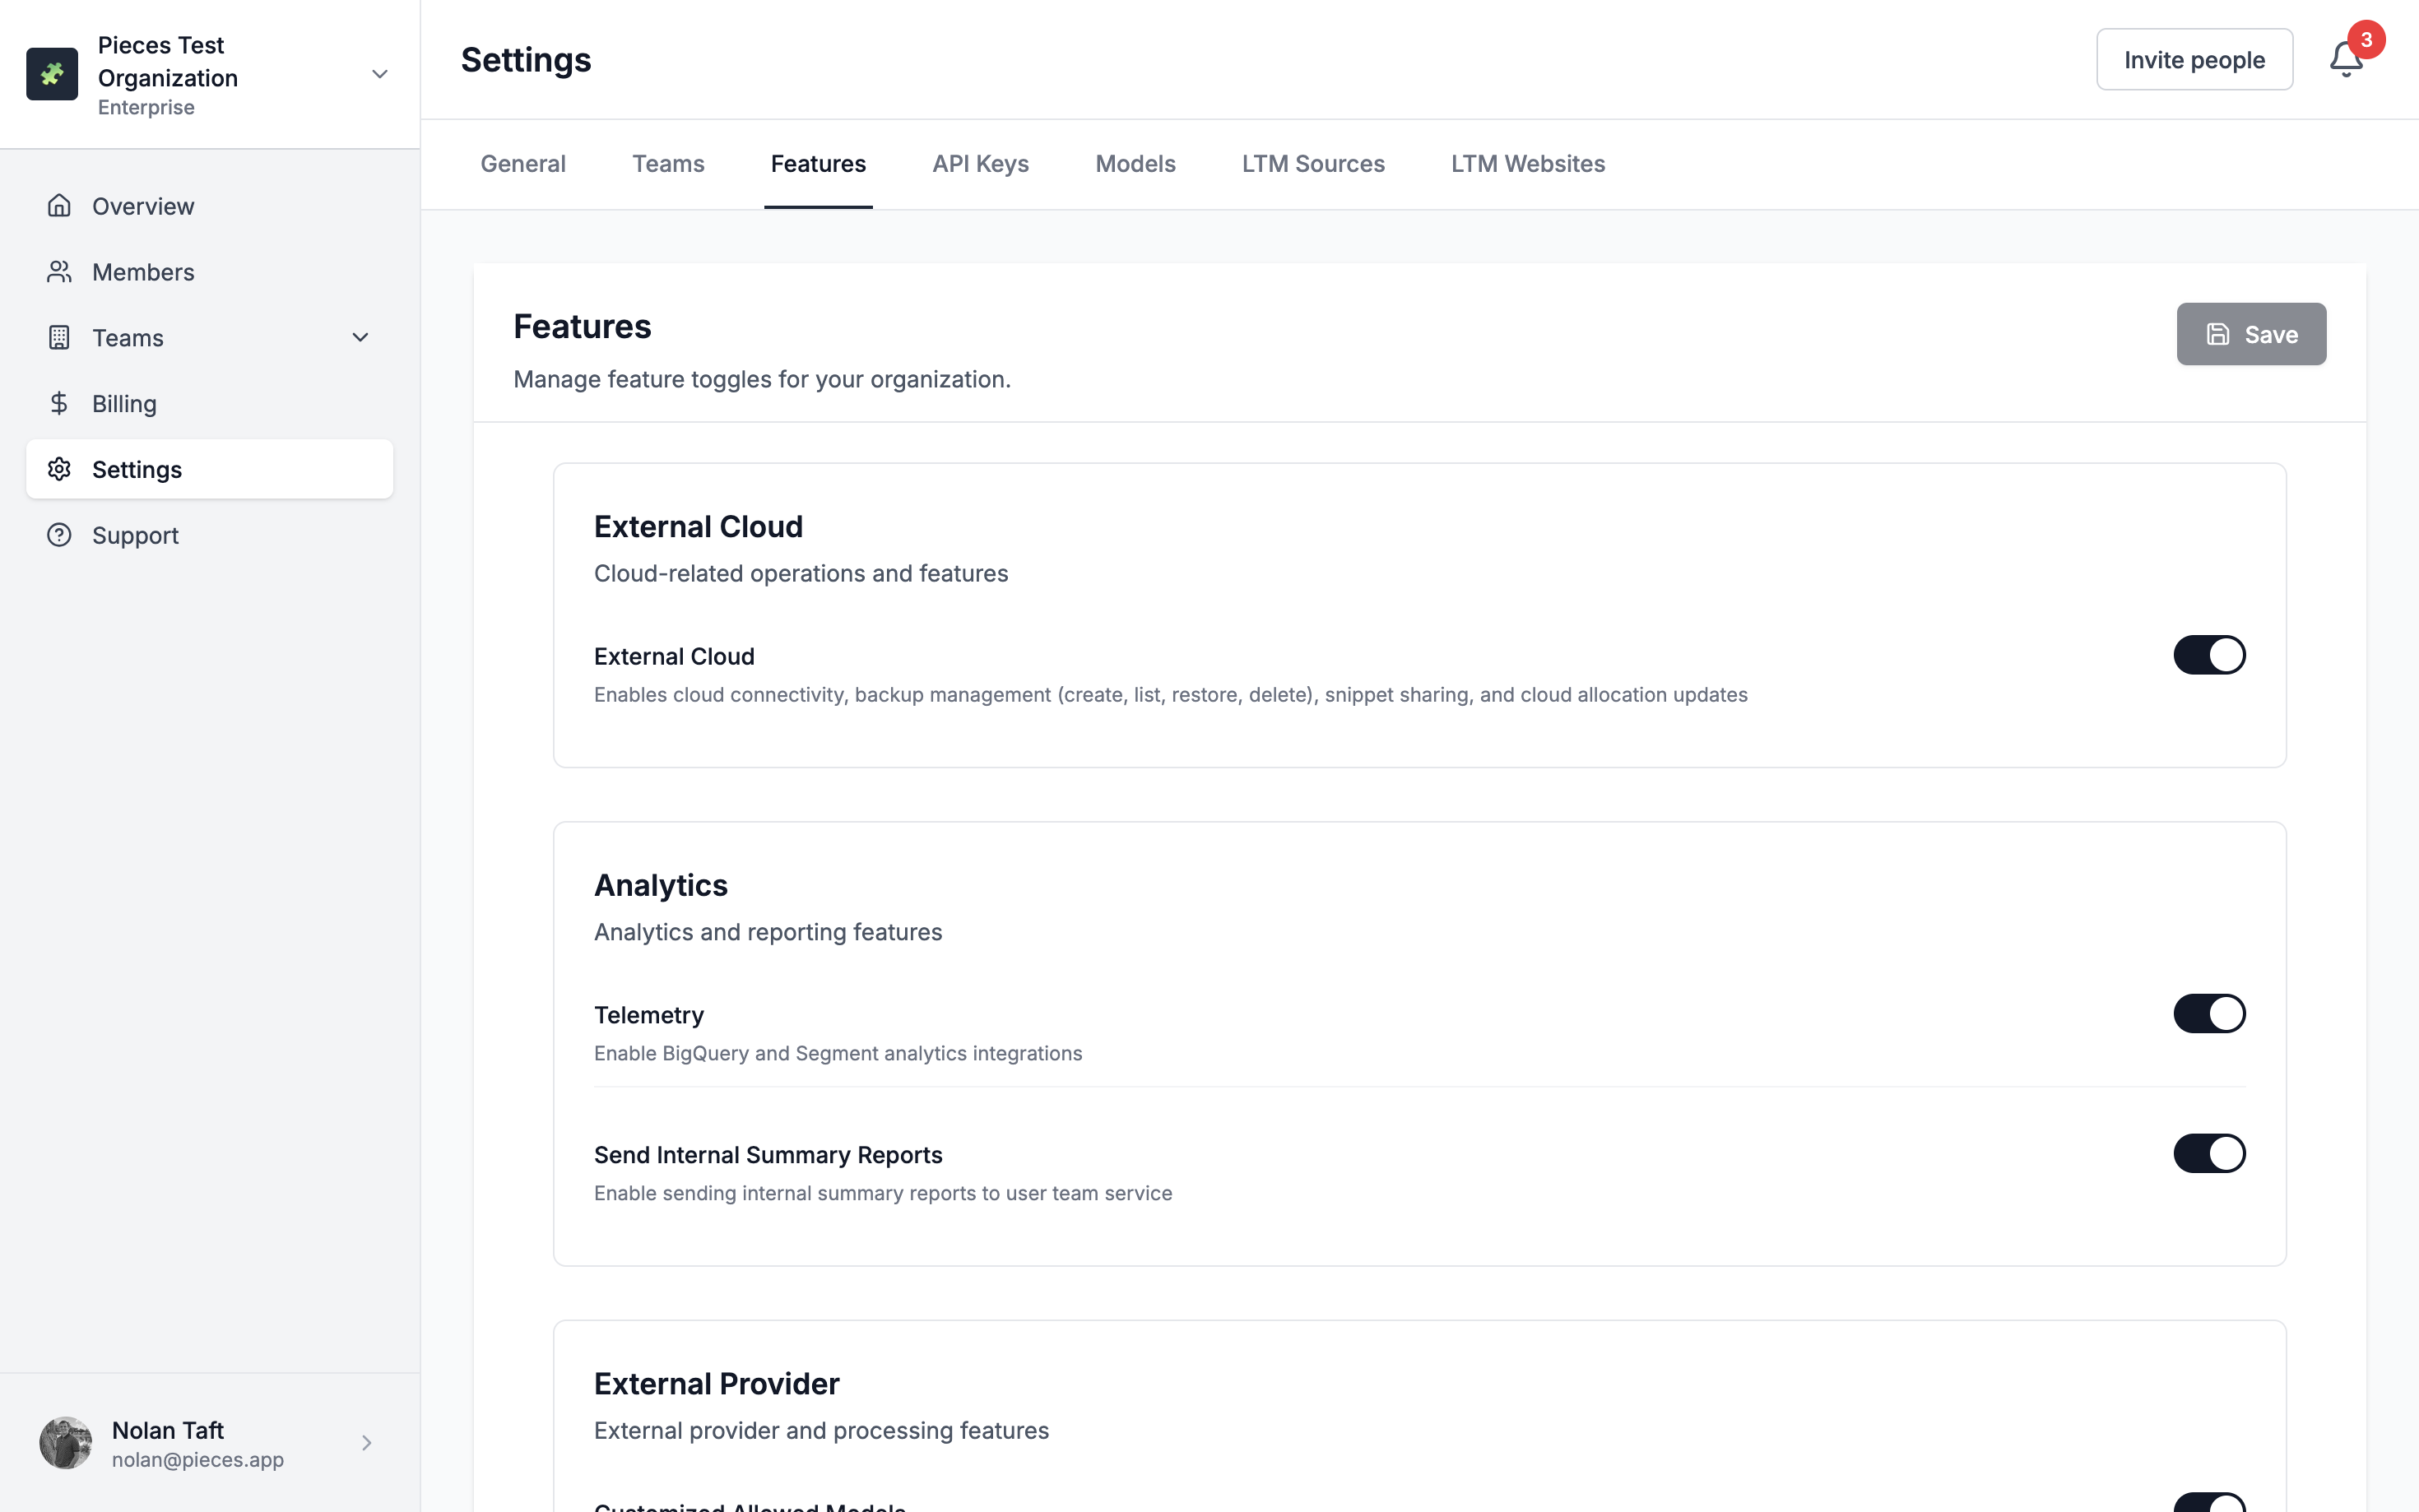Open the LTM Sources tab
The height and width of the screenshot is (1512, 2419).
click(x=1312, y=164)
